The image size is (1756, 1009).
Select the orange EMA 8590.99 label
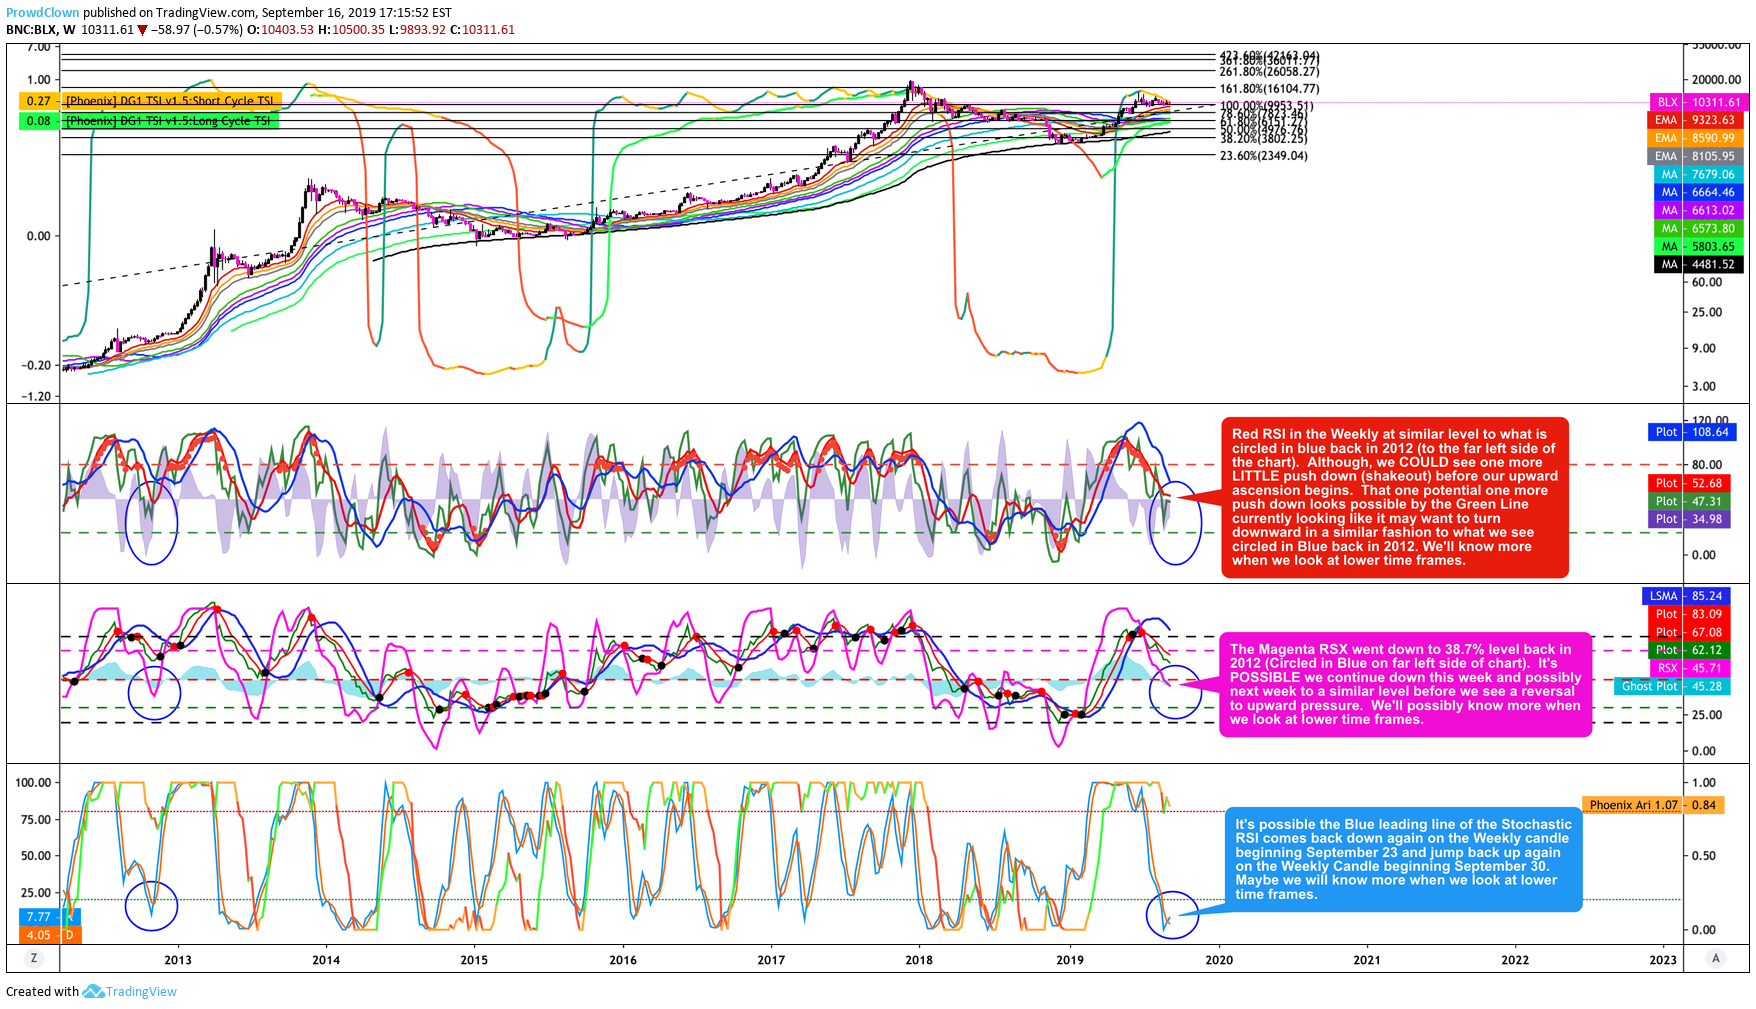pyautogui.click(x=1695, y=138)
